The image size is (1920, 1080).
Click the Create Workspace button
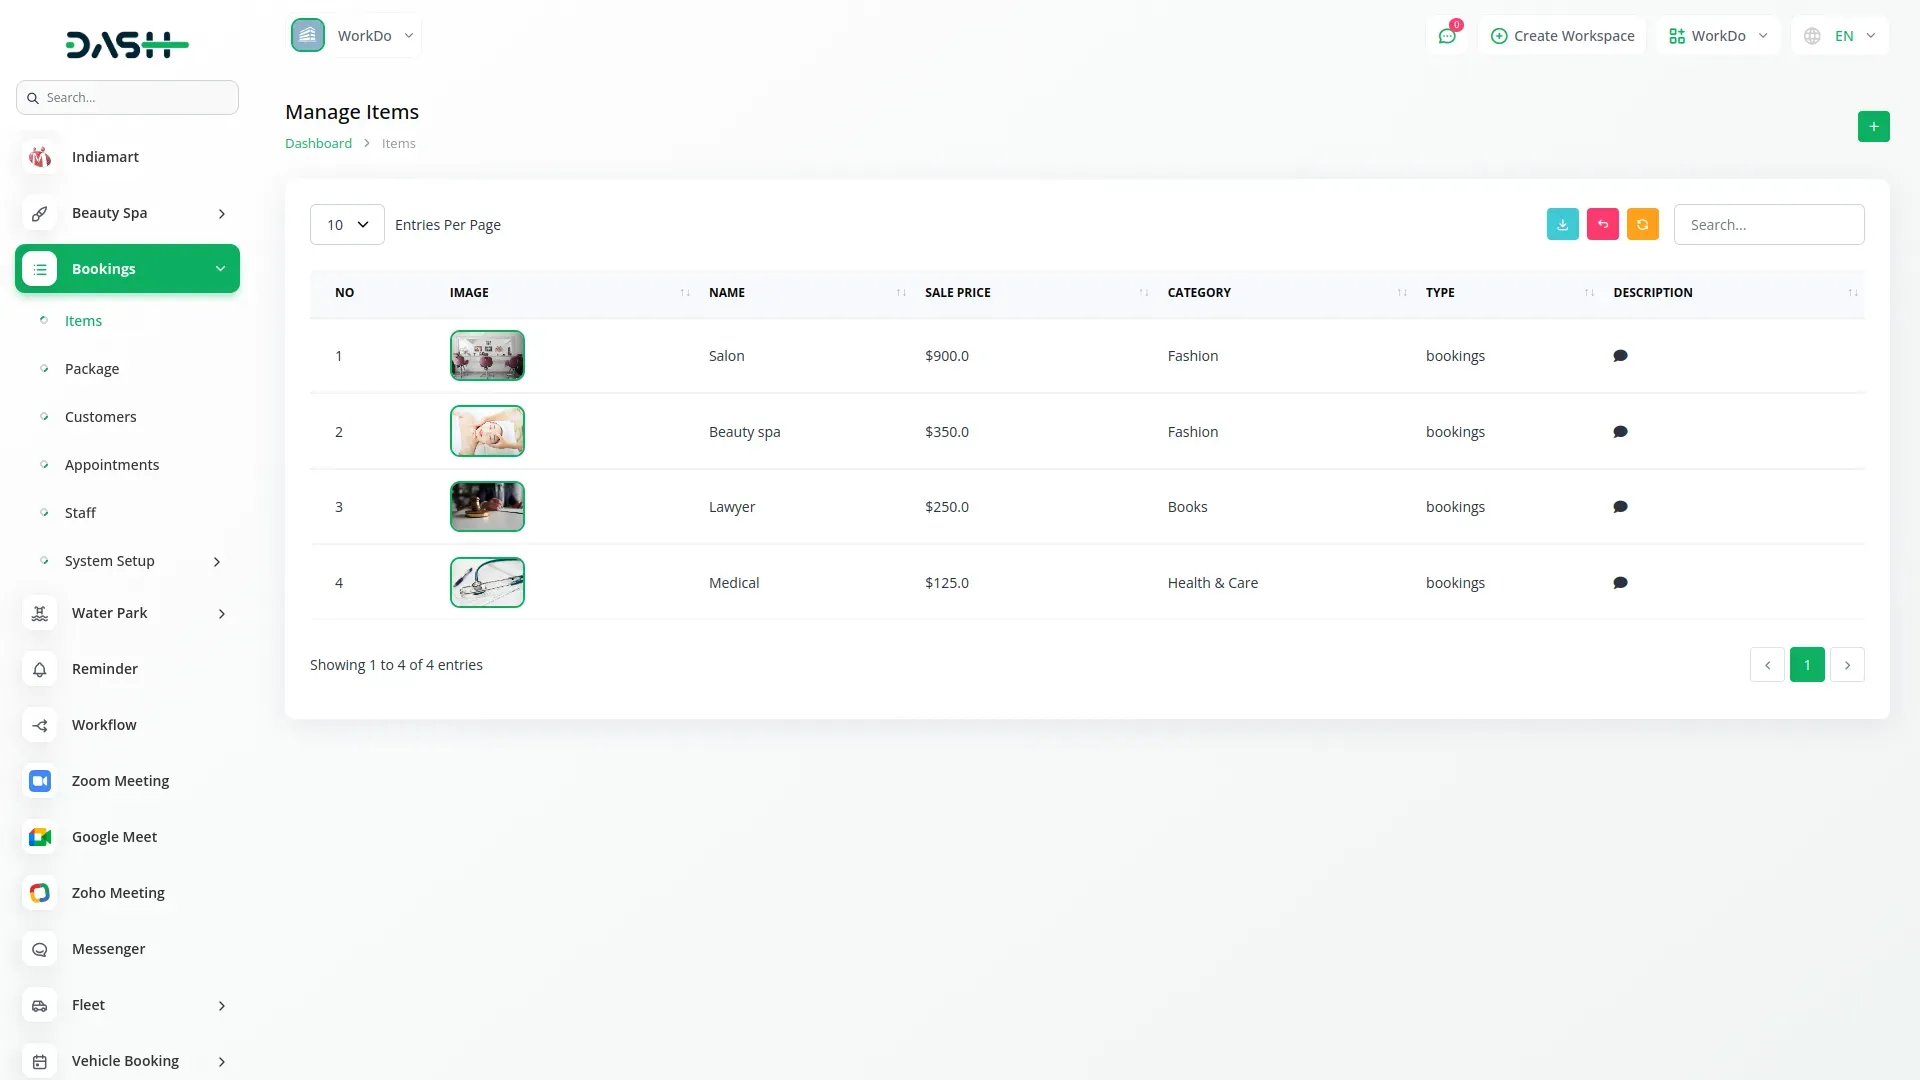point(1562,36)
